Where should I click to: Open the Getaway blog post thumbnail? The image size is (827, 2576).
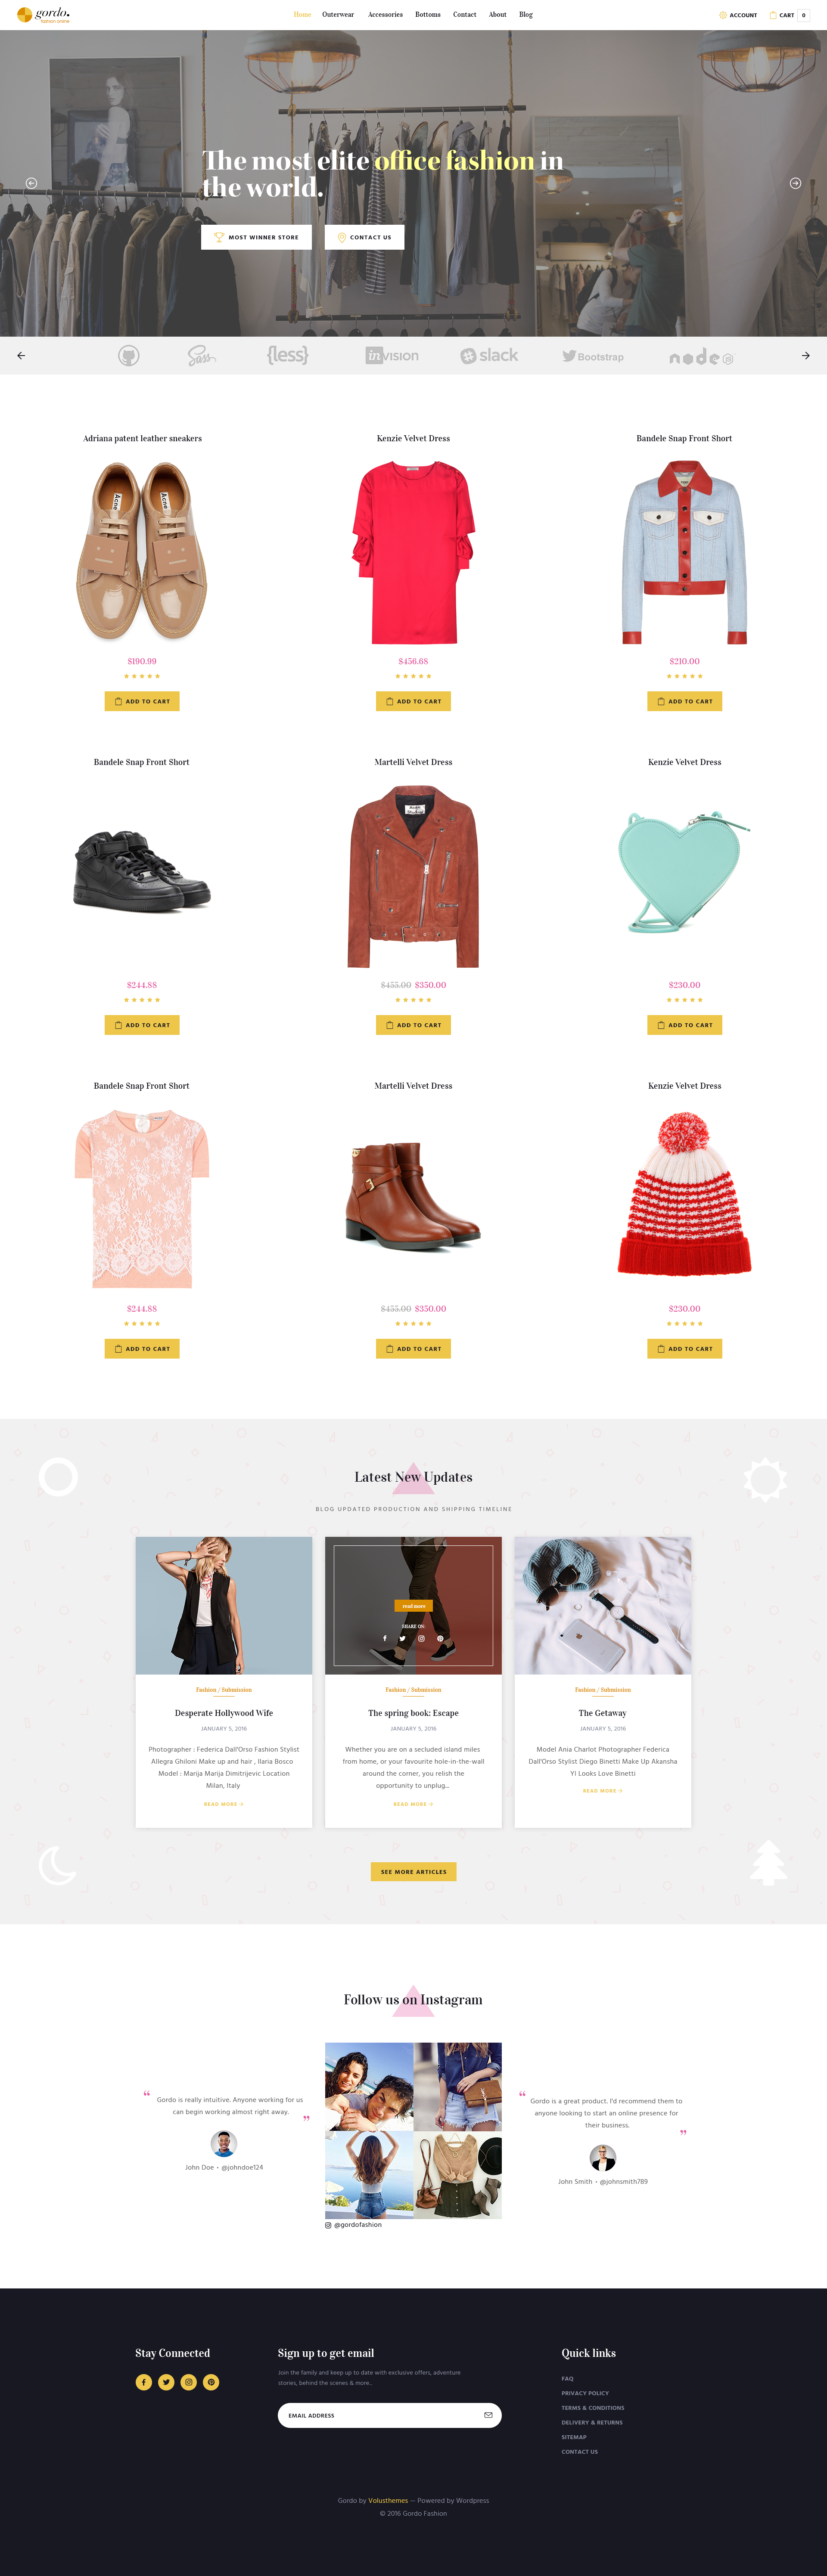[603, 1605]
